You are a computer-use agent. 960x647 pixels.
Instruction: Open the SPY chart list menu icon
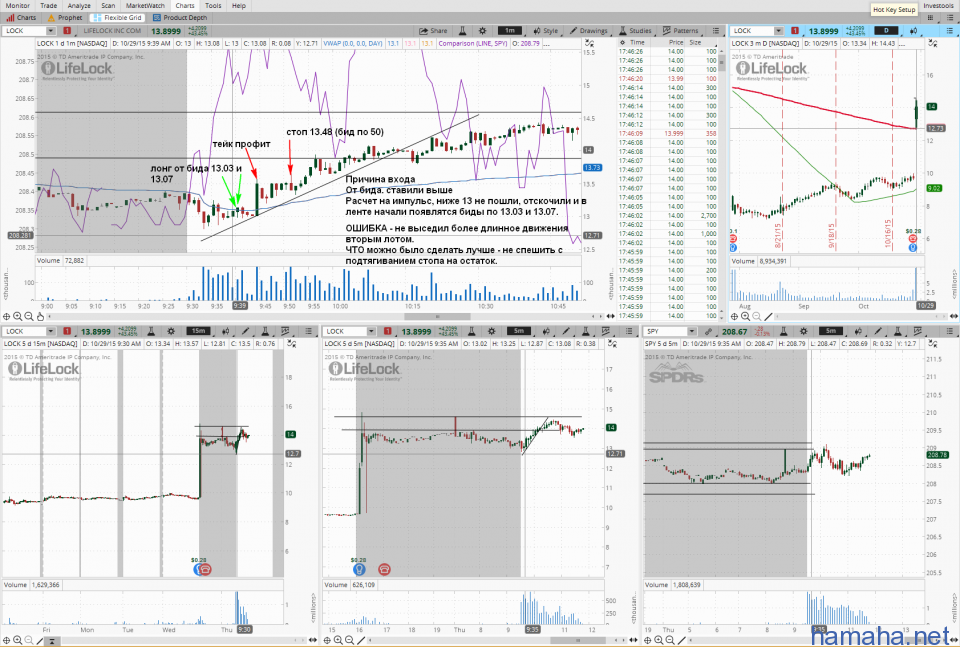[x=950, y=331]
